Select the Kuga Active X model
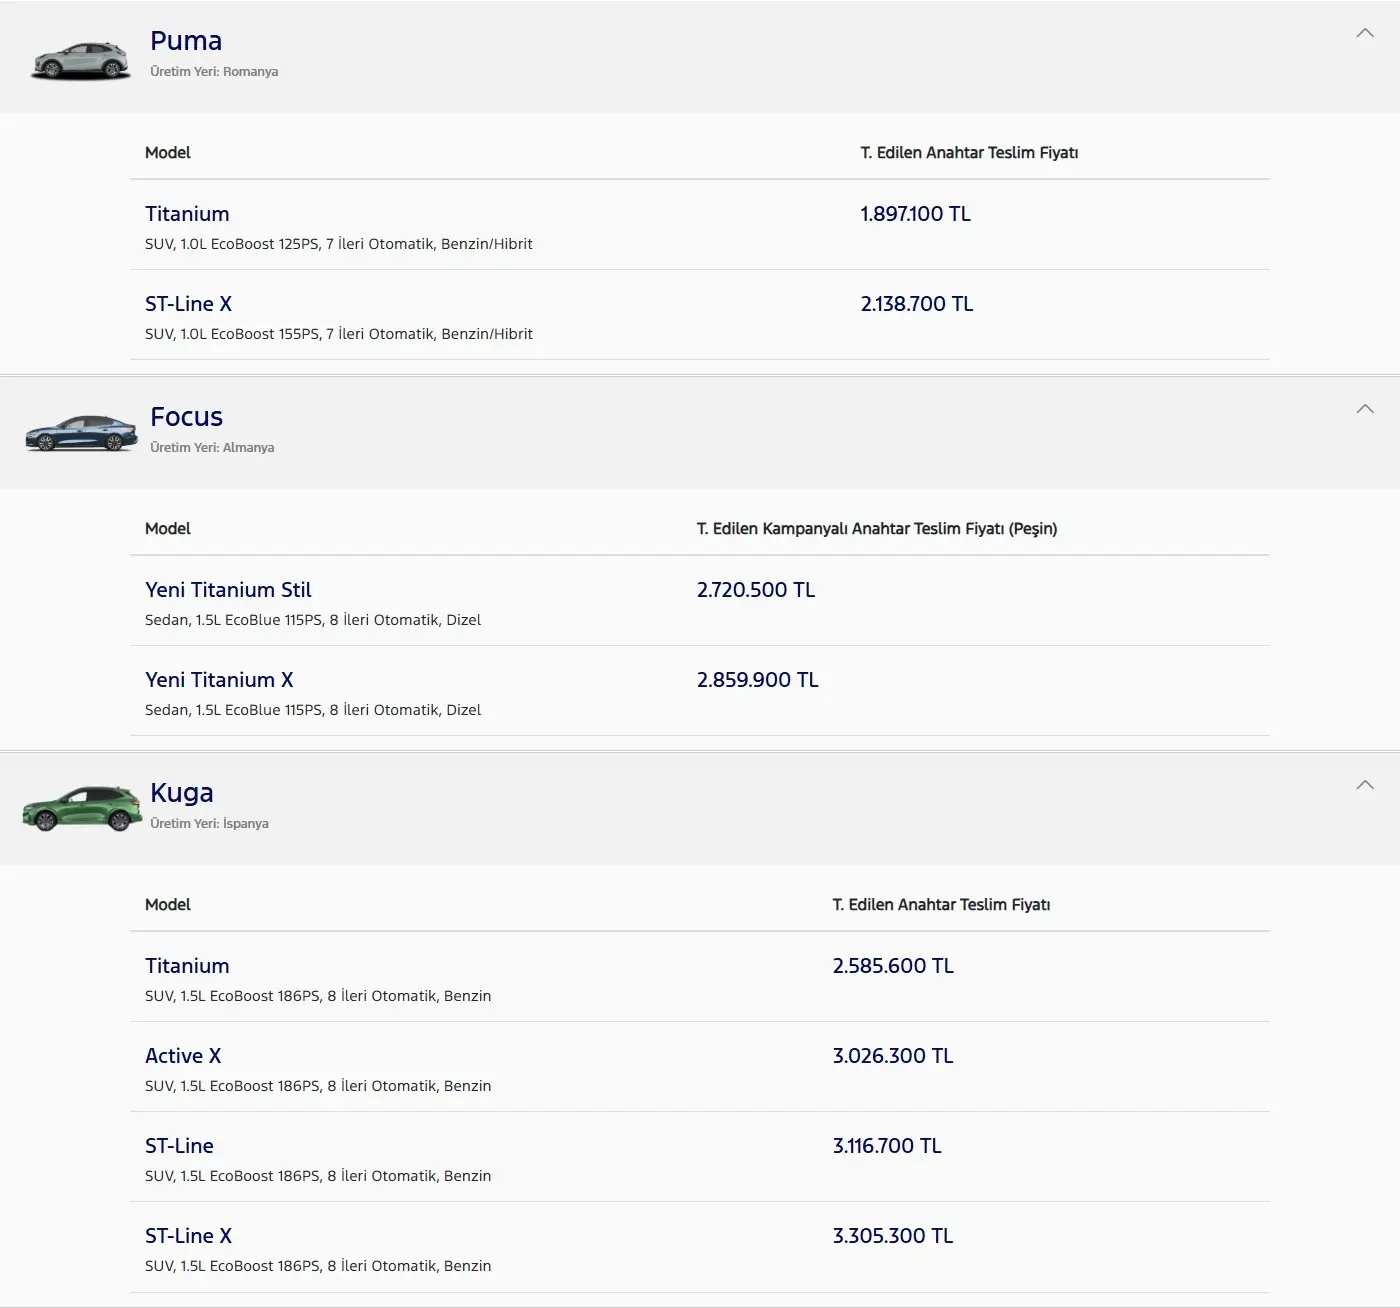This screenshot has height=1308, width=1400. (183, 1056)
